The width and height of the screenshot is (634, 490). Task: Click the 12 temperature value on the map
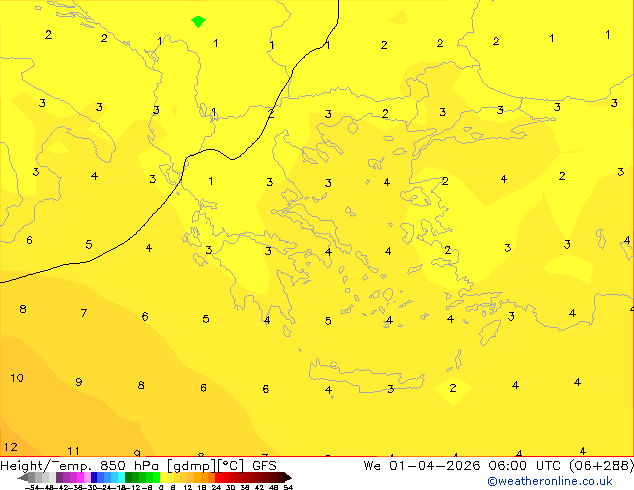pyautogui.click(x=11, y=447)
